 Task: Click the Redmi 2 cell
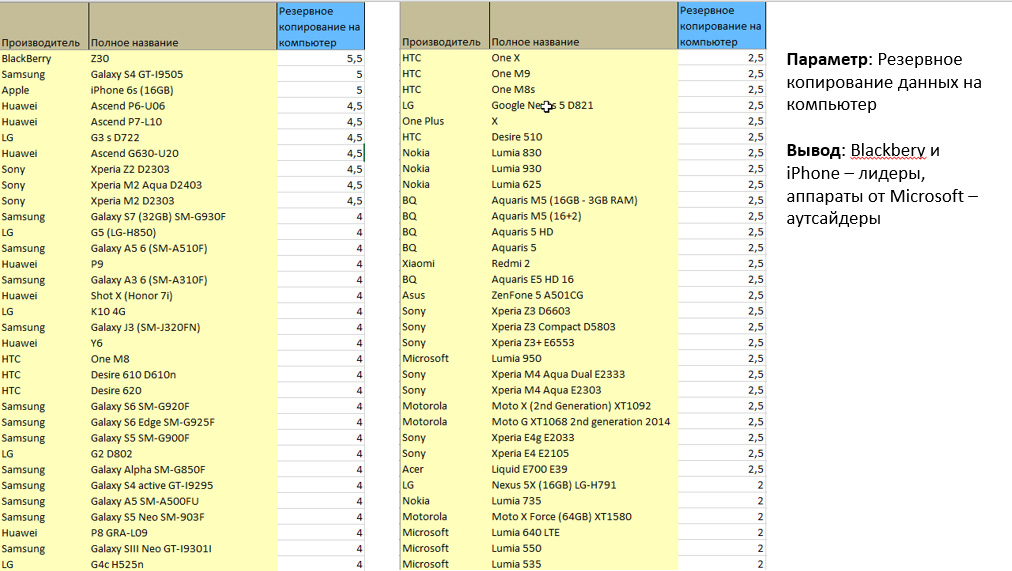point(584,263)
